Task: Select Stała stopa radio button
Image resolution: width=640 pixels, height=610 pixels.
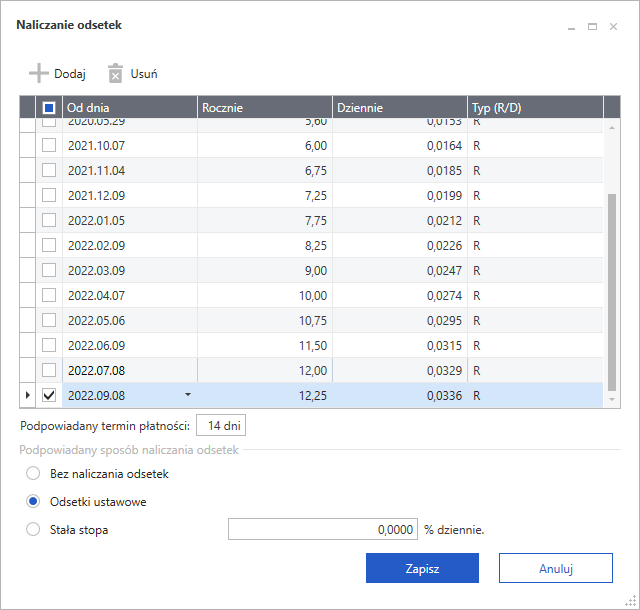Action: [34, 529]
